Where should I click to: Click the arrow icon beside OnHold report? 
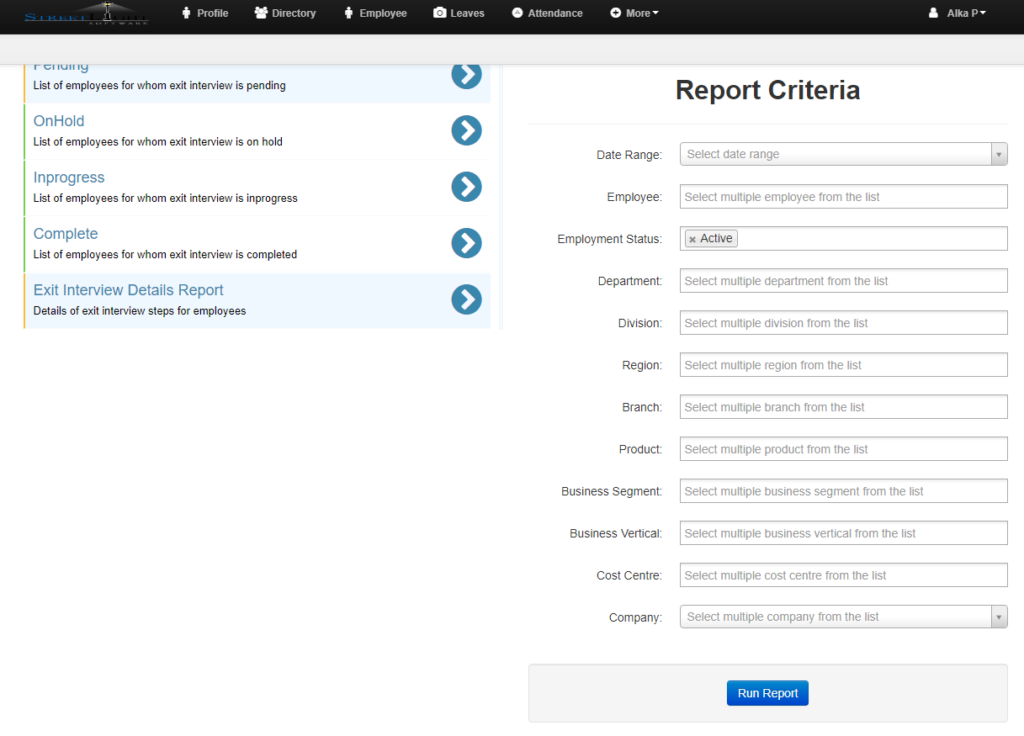pyautogui.click(x=466, y=130)
